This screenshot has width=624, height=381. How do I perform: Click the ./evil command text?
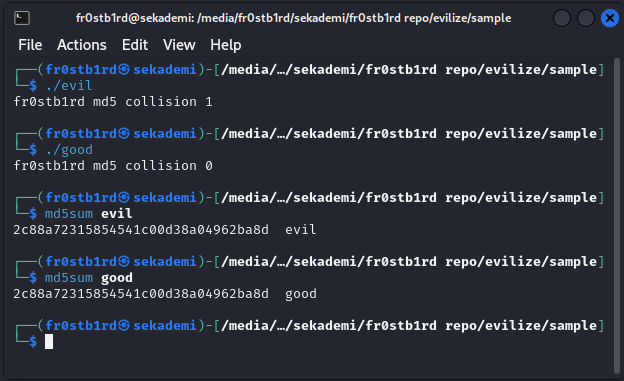tap(69, 86)
